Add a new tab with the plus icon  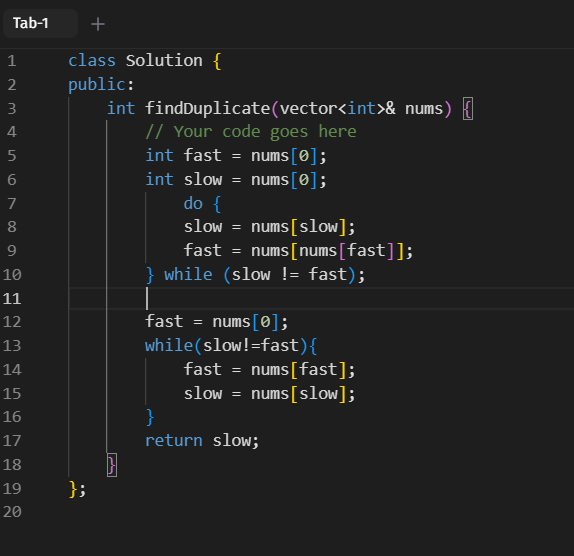(98, 24)
